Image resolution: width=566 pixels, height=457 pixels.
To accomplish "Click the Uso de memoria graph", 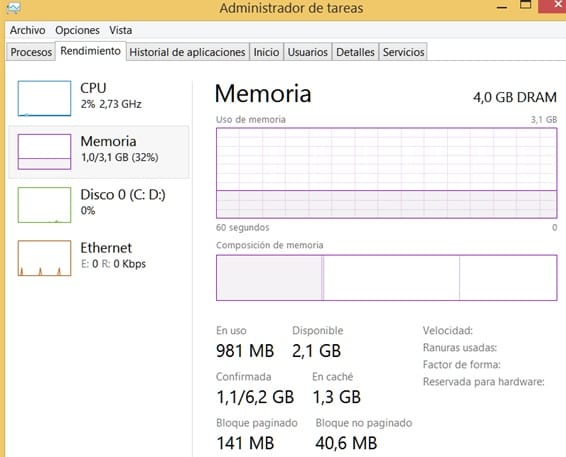I will coord(387,173).
